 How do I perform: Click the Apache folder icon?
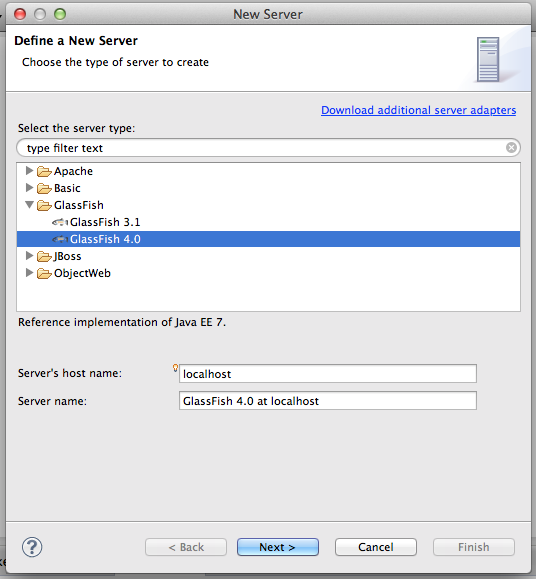[x=44, y=171]
